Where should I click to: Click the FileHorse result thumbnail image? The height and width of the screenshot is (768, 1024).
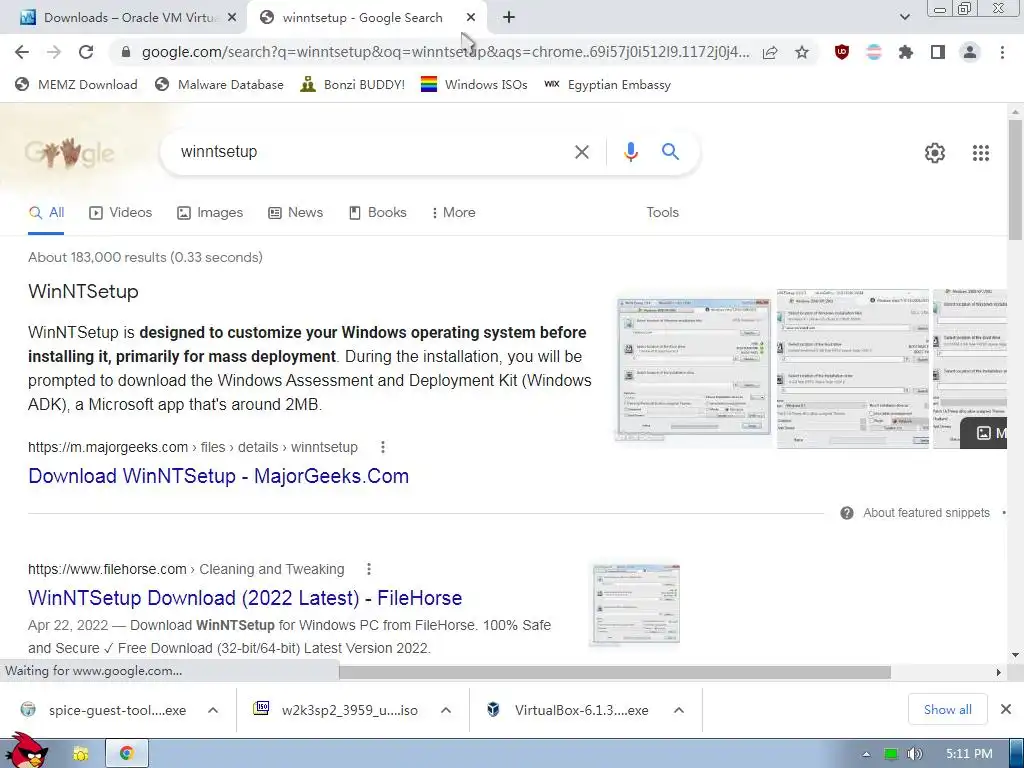point(635,605)
